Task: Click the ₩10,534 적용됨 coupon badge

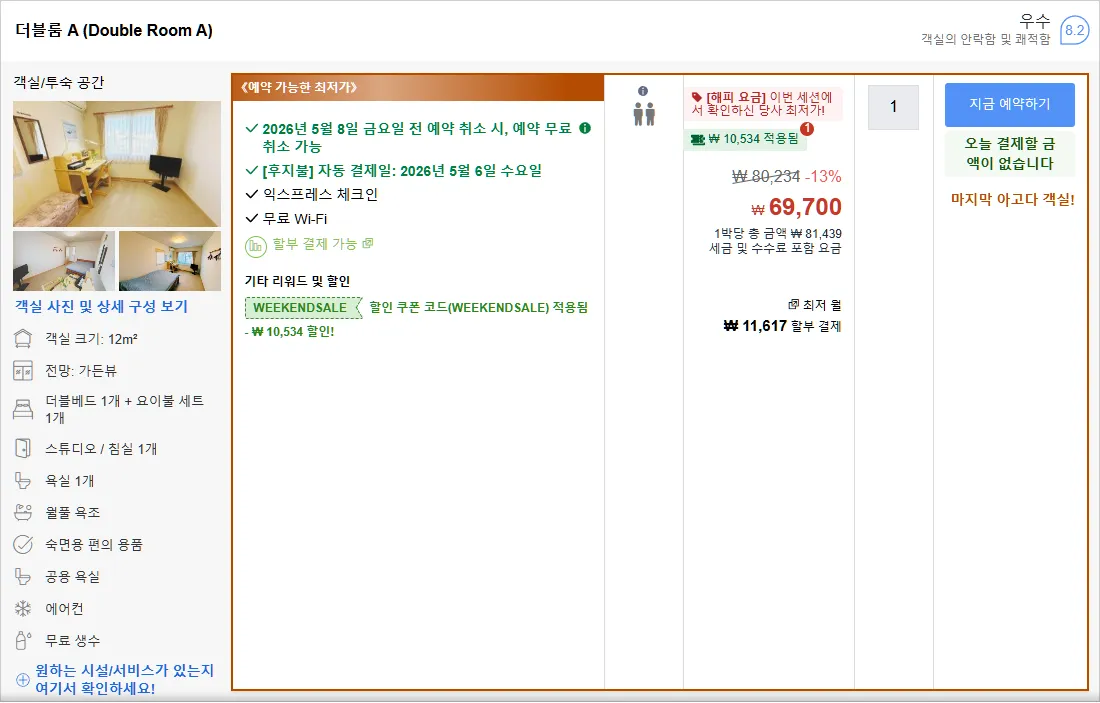Action: pyautogui.click(x=745, y=139)
